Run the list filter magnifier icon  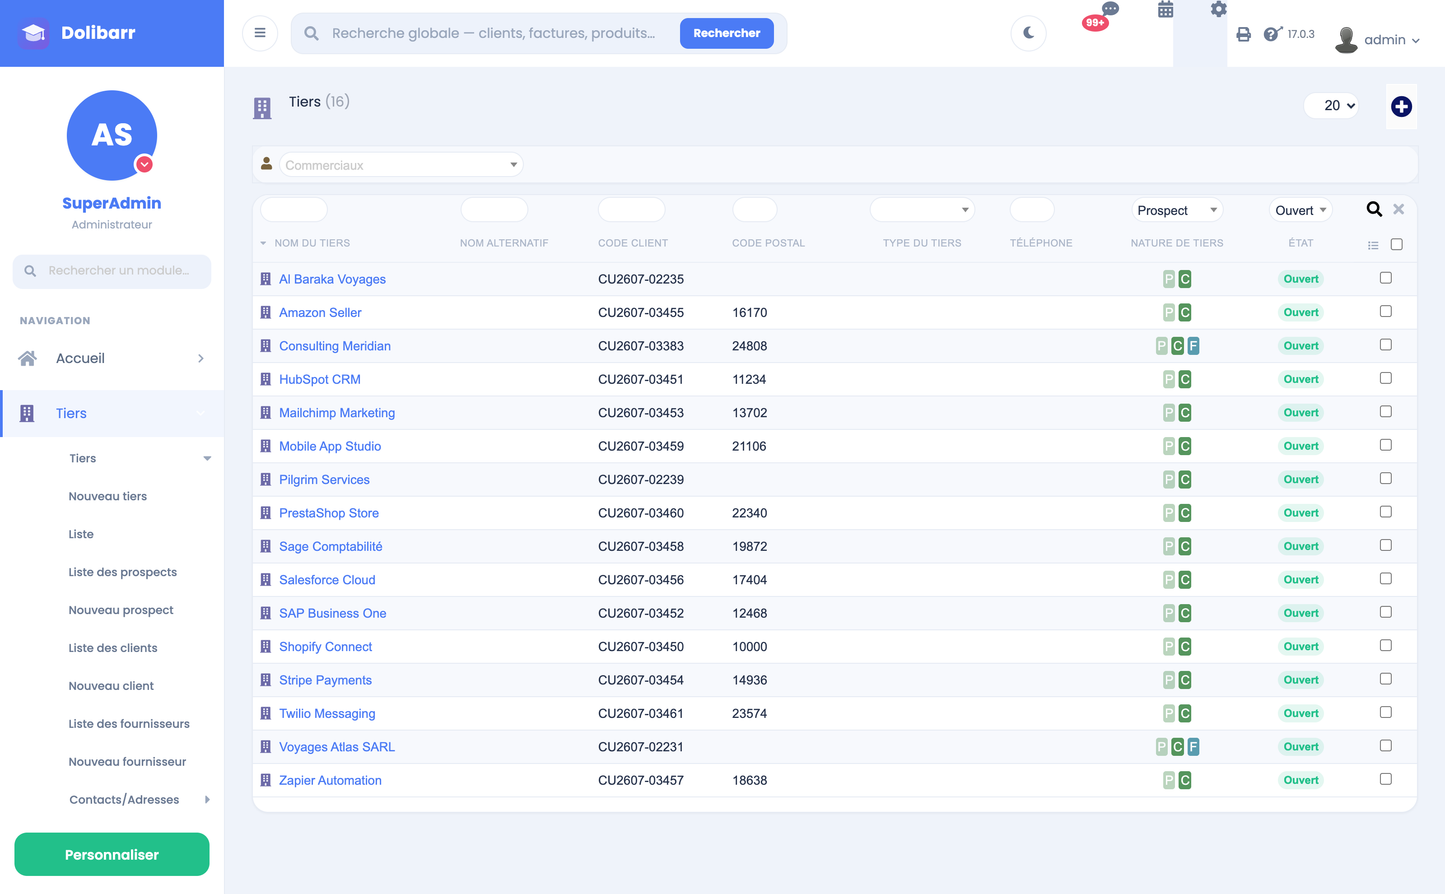click(1374, 209)
